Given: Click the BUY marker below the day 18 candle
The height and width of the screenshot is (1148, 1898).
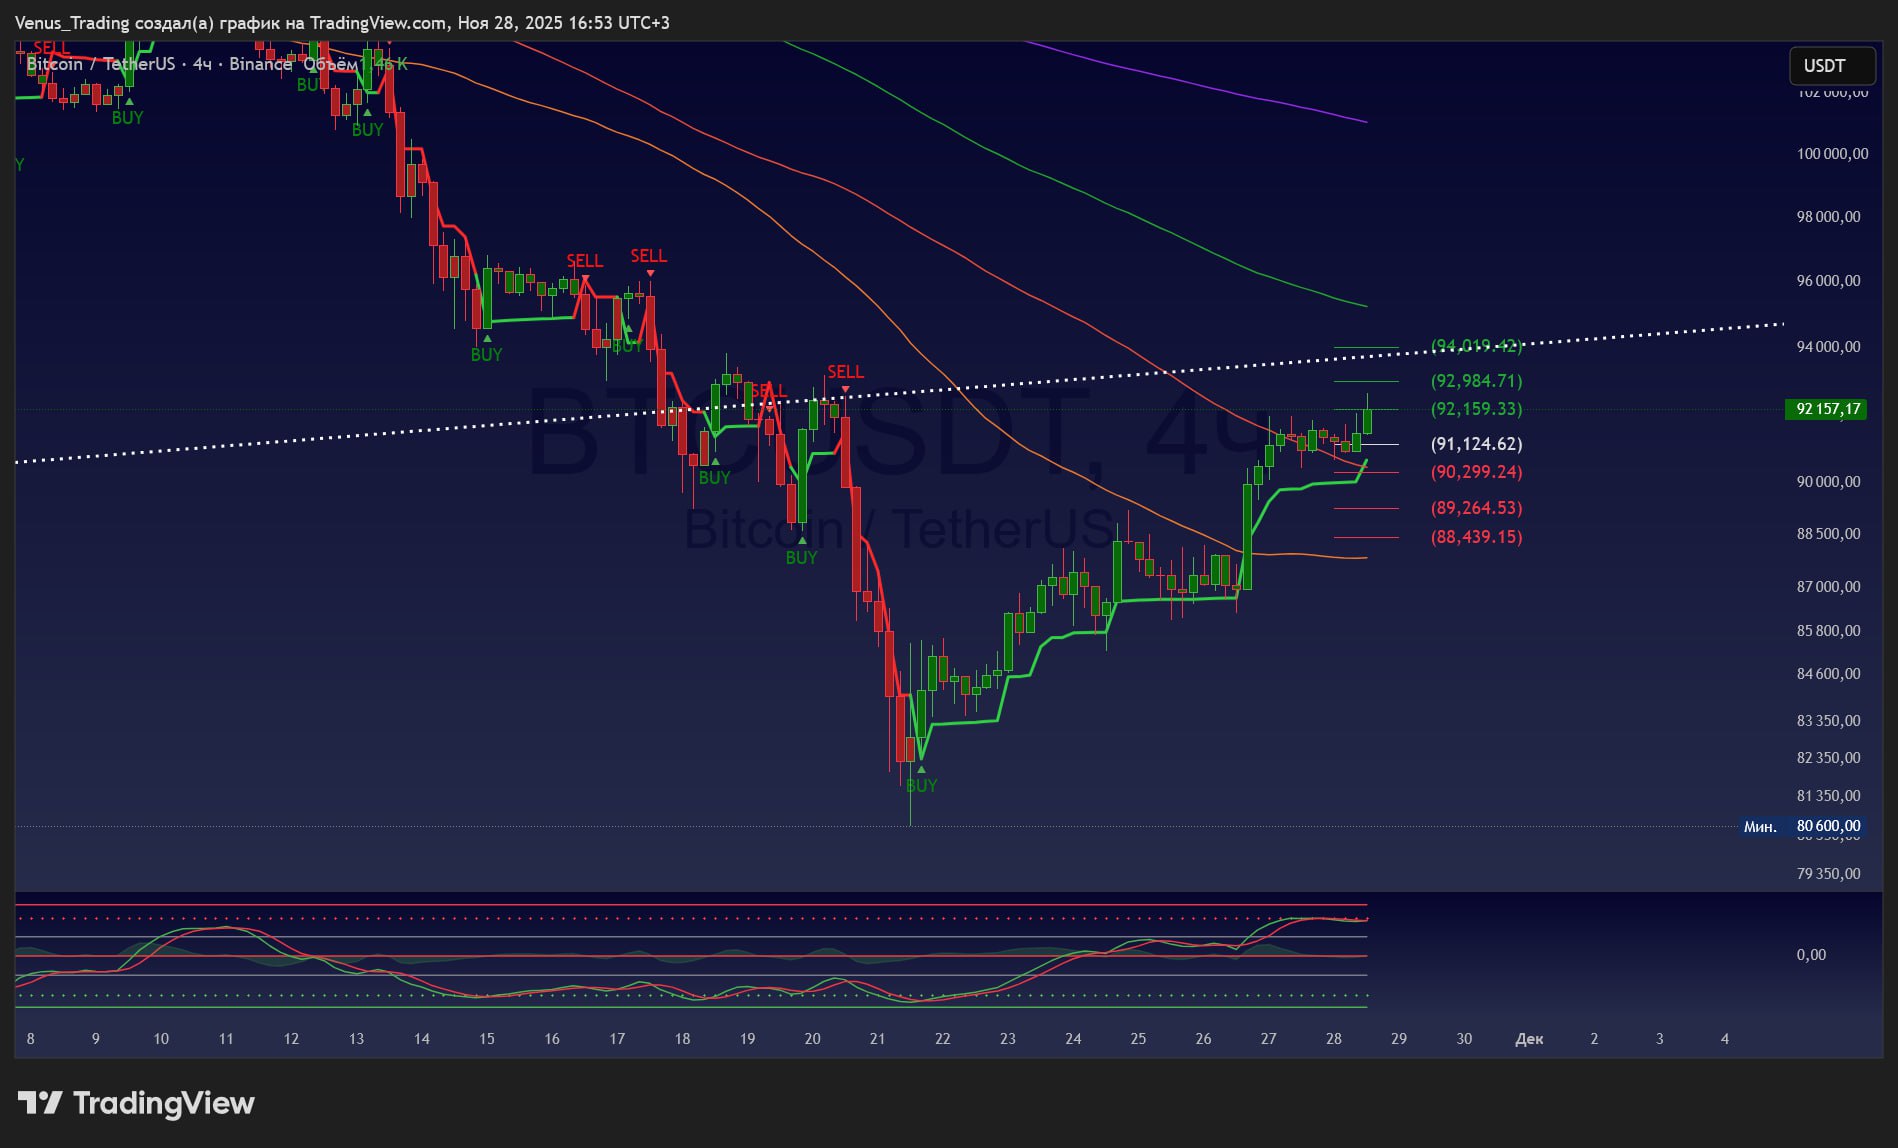Looking at the screenshot, I should click(714, 476).
